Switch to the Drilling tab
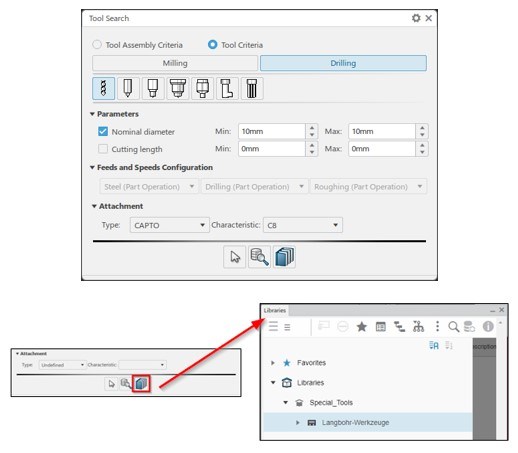This screenshot has height=453, width=518. tap(343, 63)
